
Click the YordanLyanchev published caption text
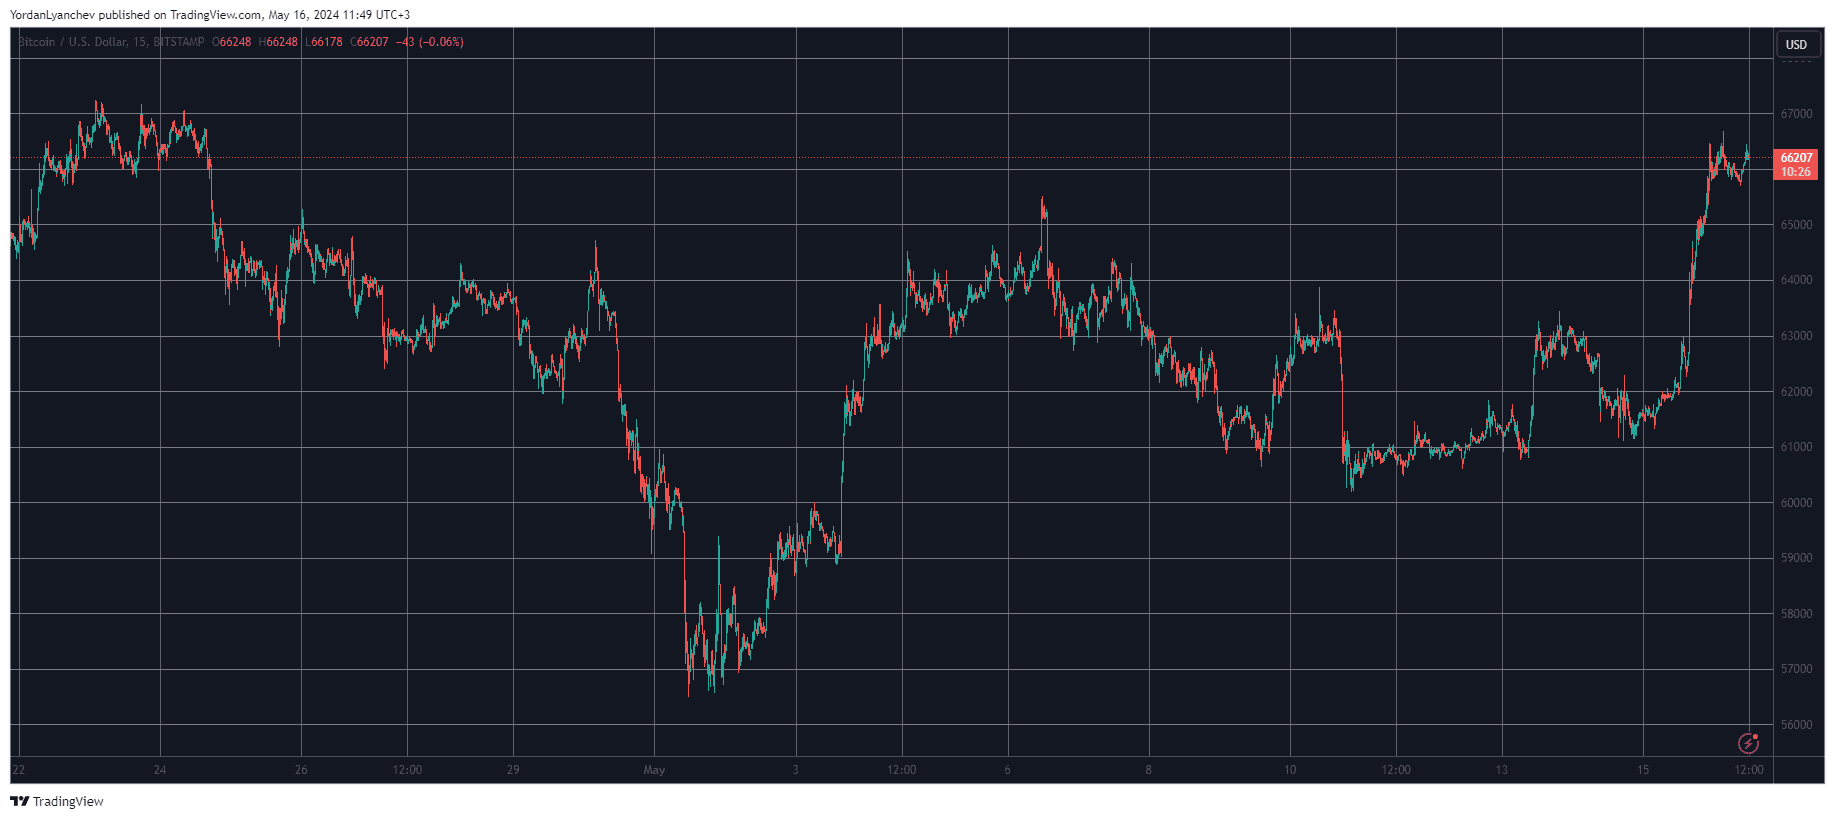click(x=210, y=15)
